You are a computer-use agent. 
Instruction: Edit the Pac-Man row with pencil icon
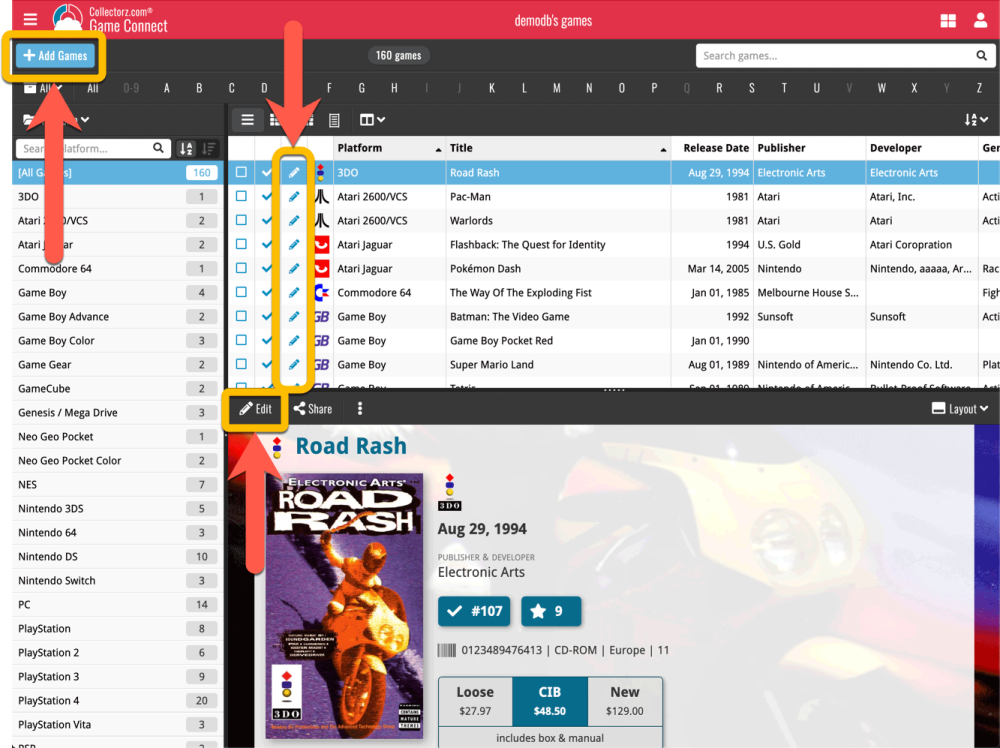293,196
